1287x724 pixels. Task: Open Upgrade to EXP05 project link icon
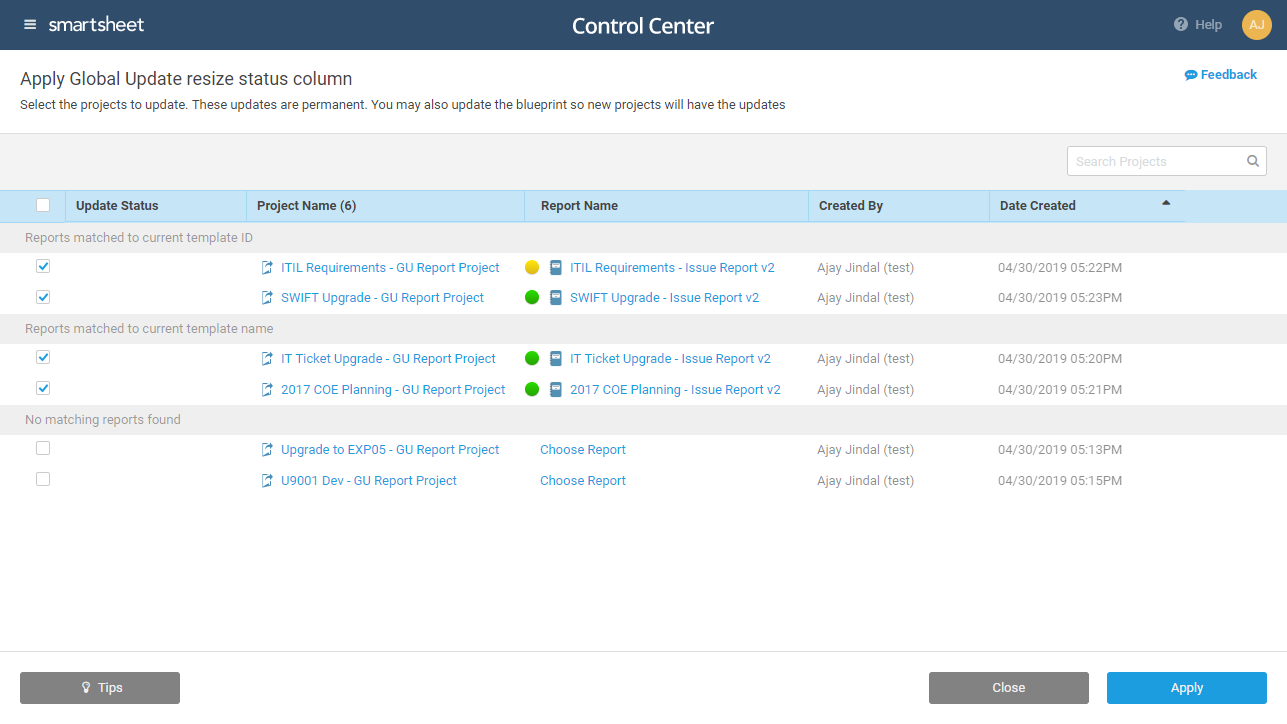pos(267,449)
